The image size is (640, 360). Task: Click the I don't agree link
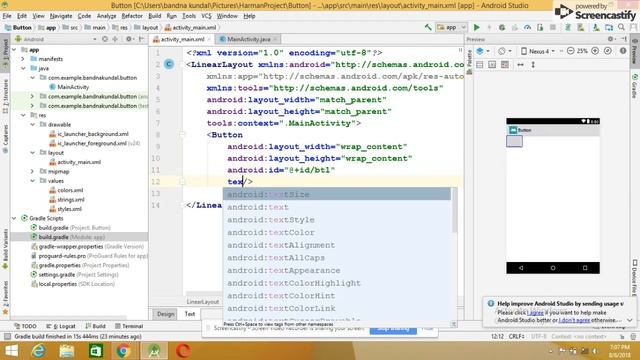pyautogui.click(x=574, y=320)
